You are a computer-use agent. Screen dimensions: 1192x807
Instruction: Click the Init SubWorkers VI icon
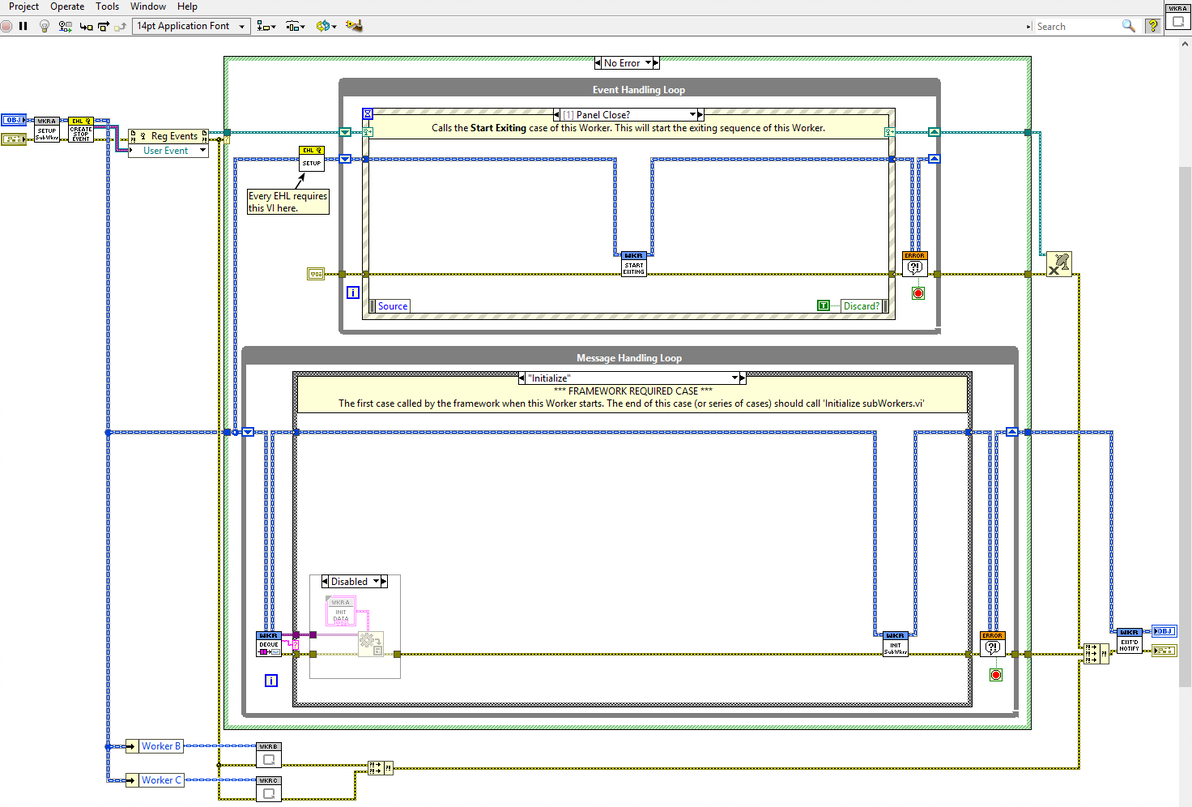click(895, 644)
